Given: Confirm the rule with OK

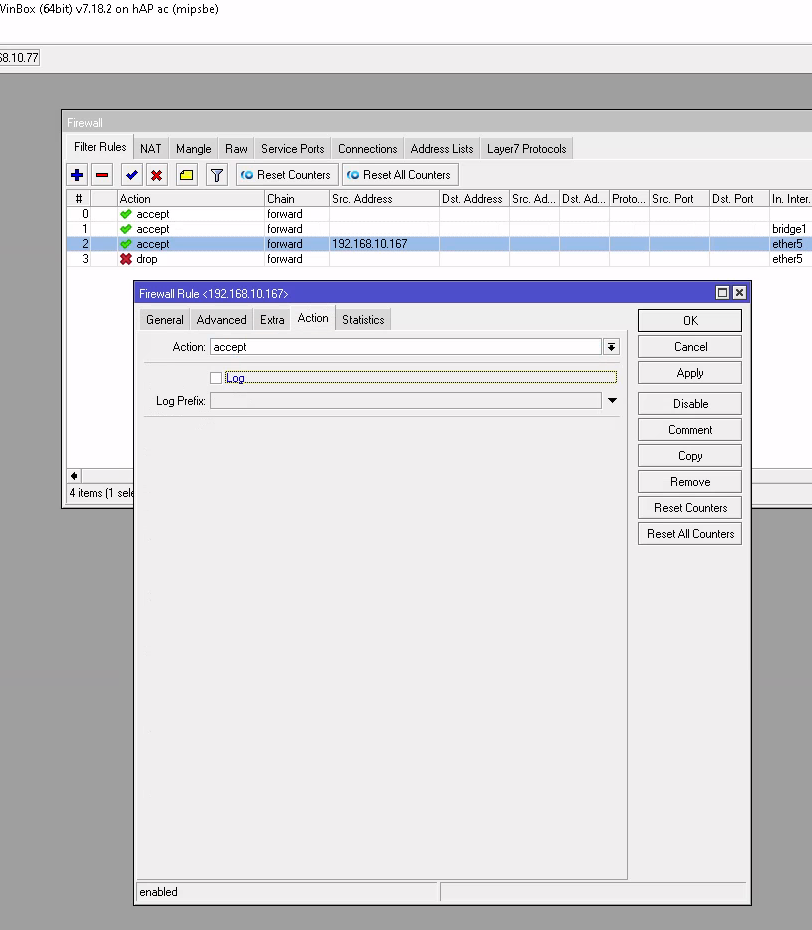Looking at the screenshot, I should 690,321.
